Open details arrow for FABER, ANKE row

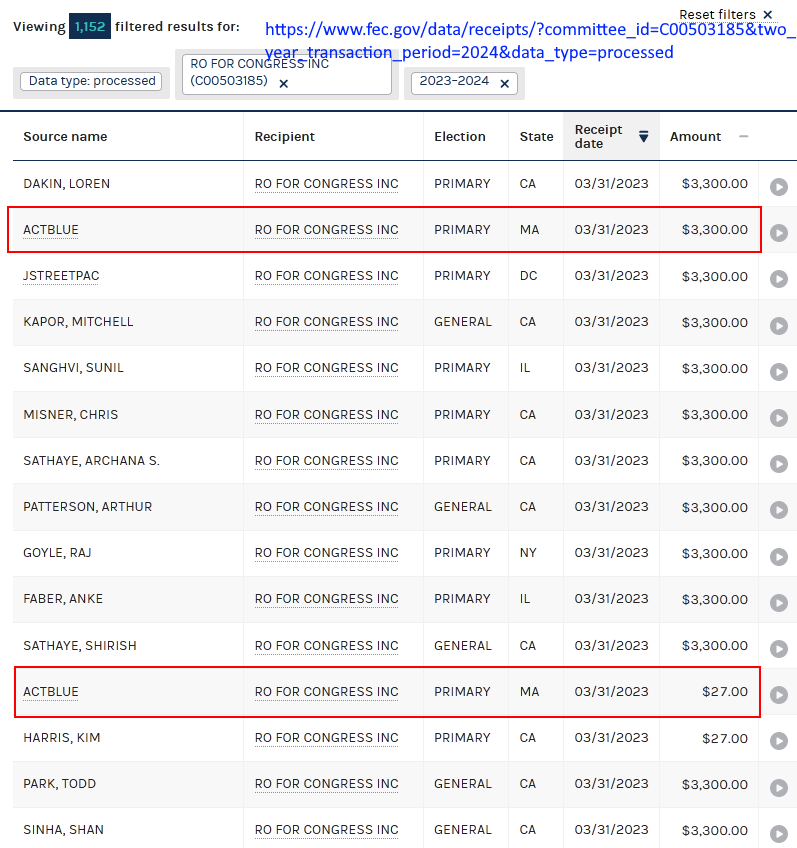pyautogui.click(x=779, y=602)
